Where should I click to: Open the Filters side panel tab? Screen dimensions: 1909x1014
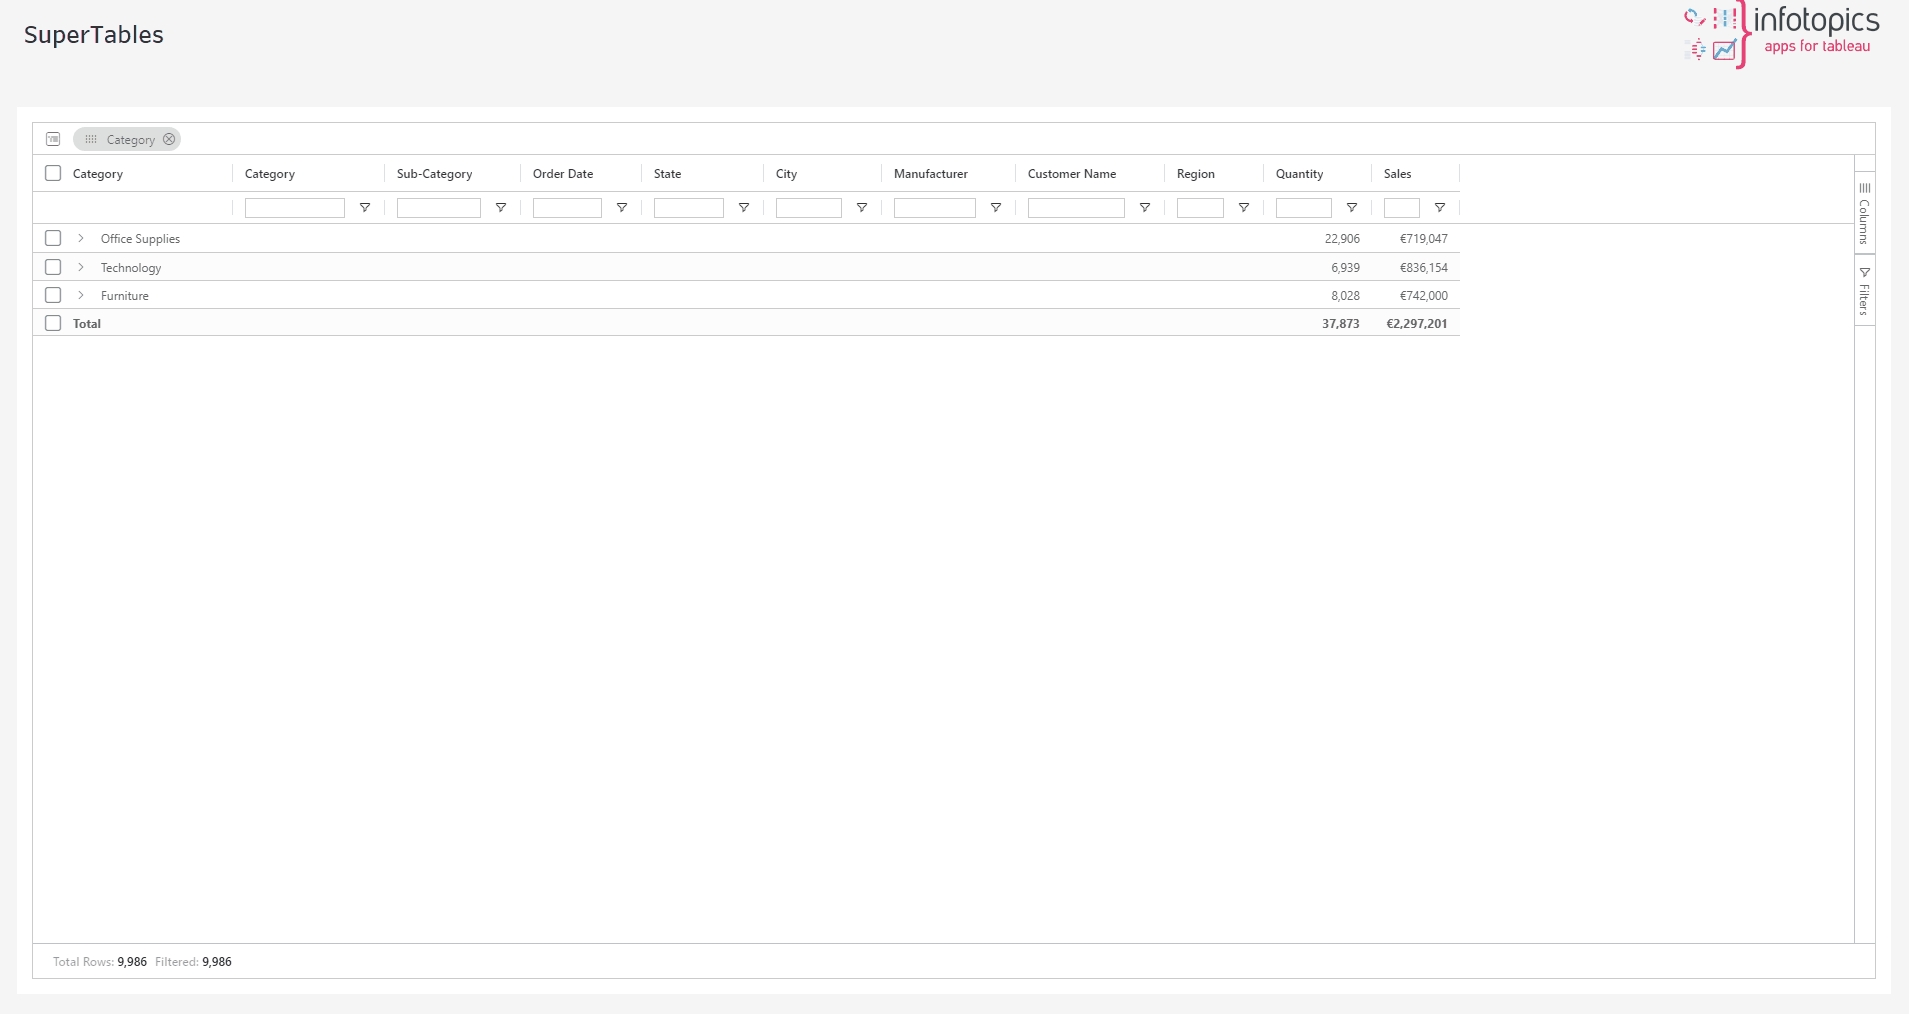[1864, 291]
